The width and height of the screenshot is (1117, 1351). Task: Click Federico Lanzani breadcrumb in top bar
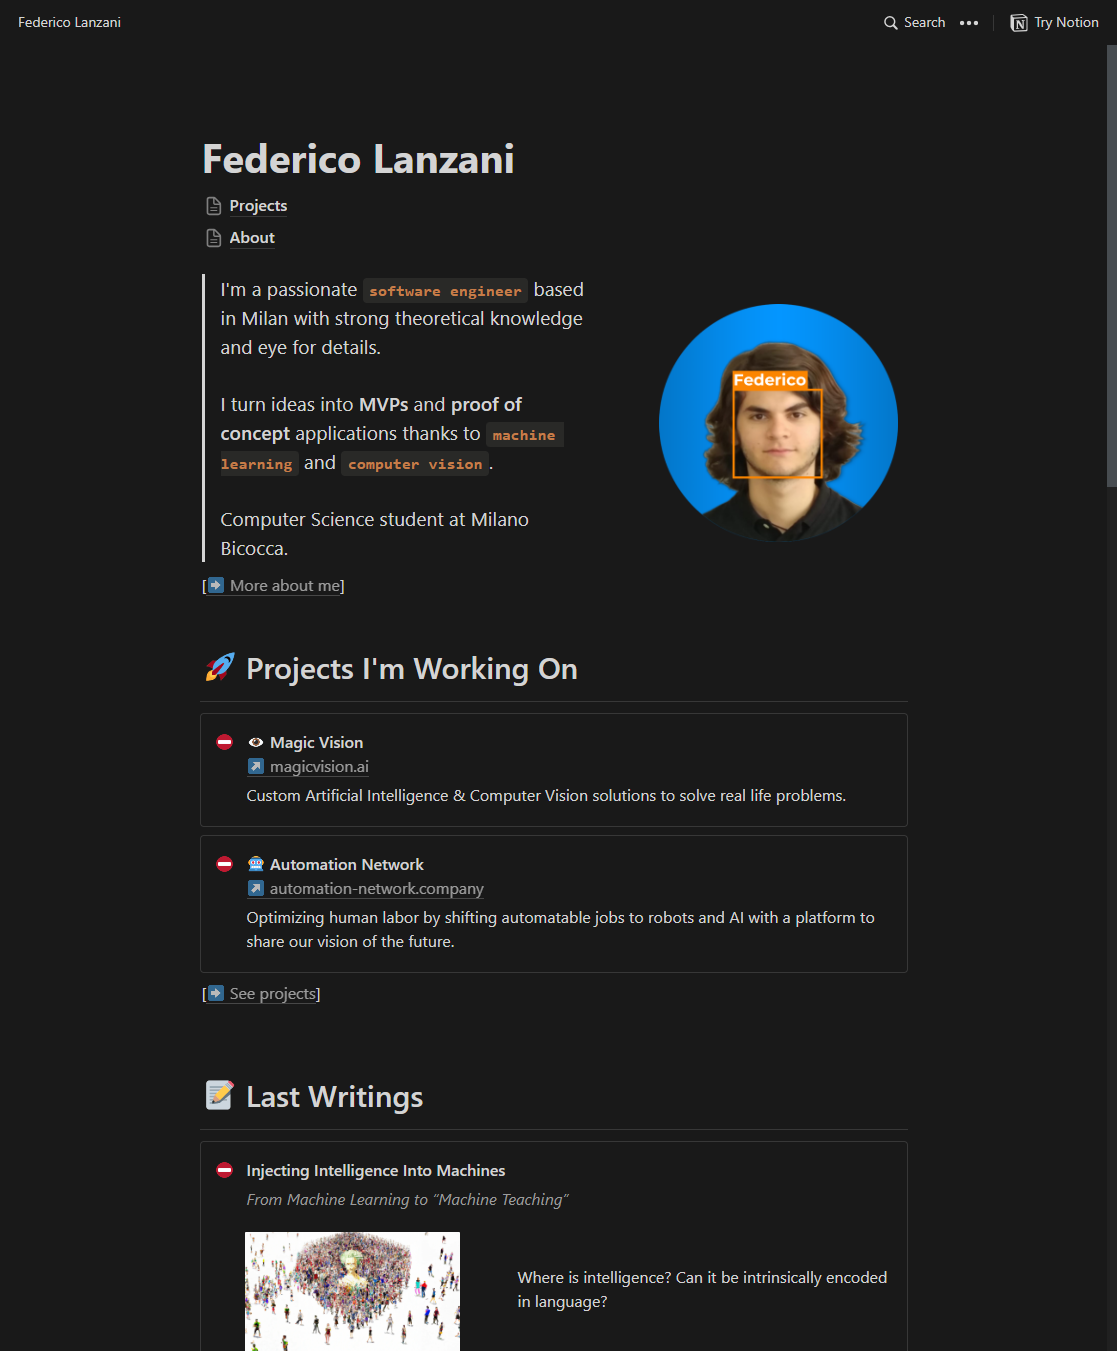[69, 22]
